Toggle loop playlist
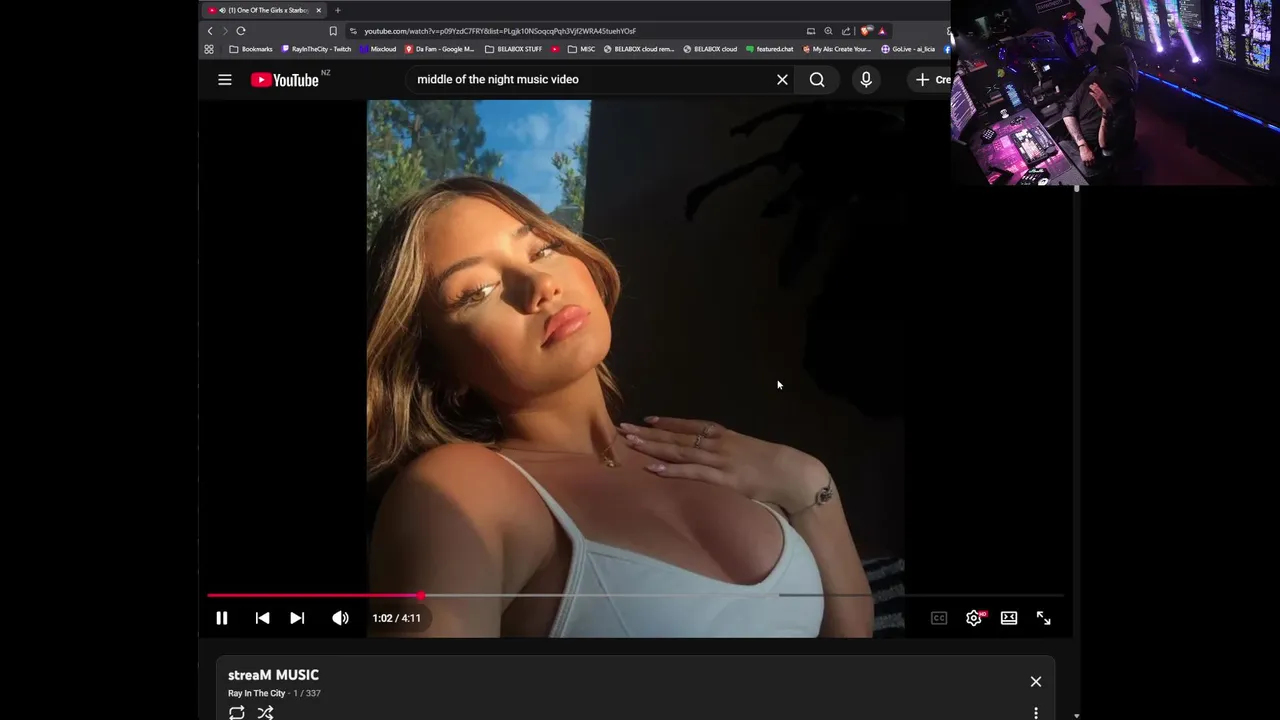The height and width of the screenshot is (720, 1280). [x=237, y=713]
